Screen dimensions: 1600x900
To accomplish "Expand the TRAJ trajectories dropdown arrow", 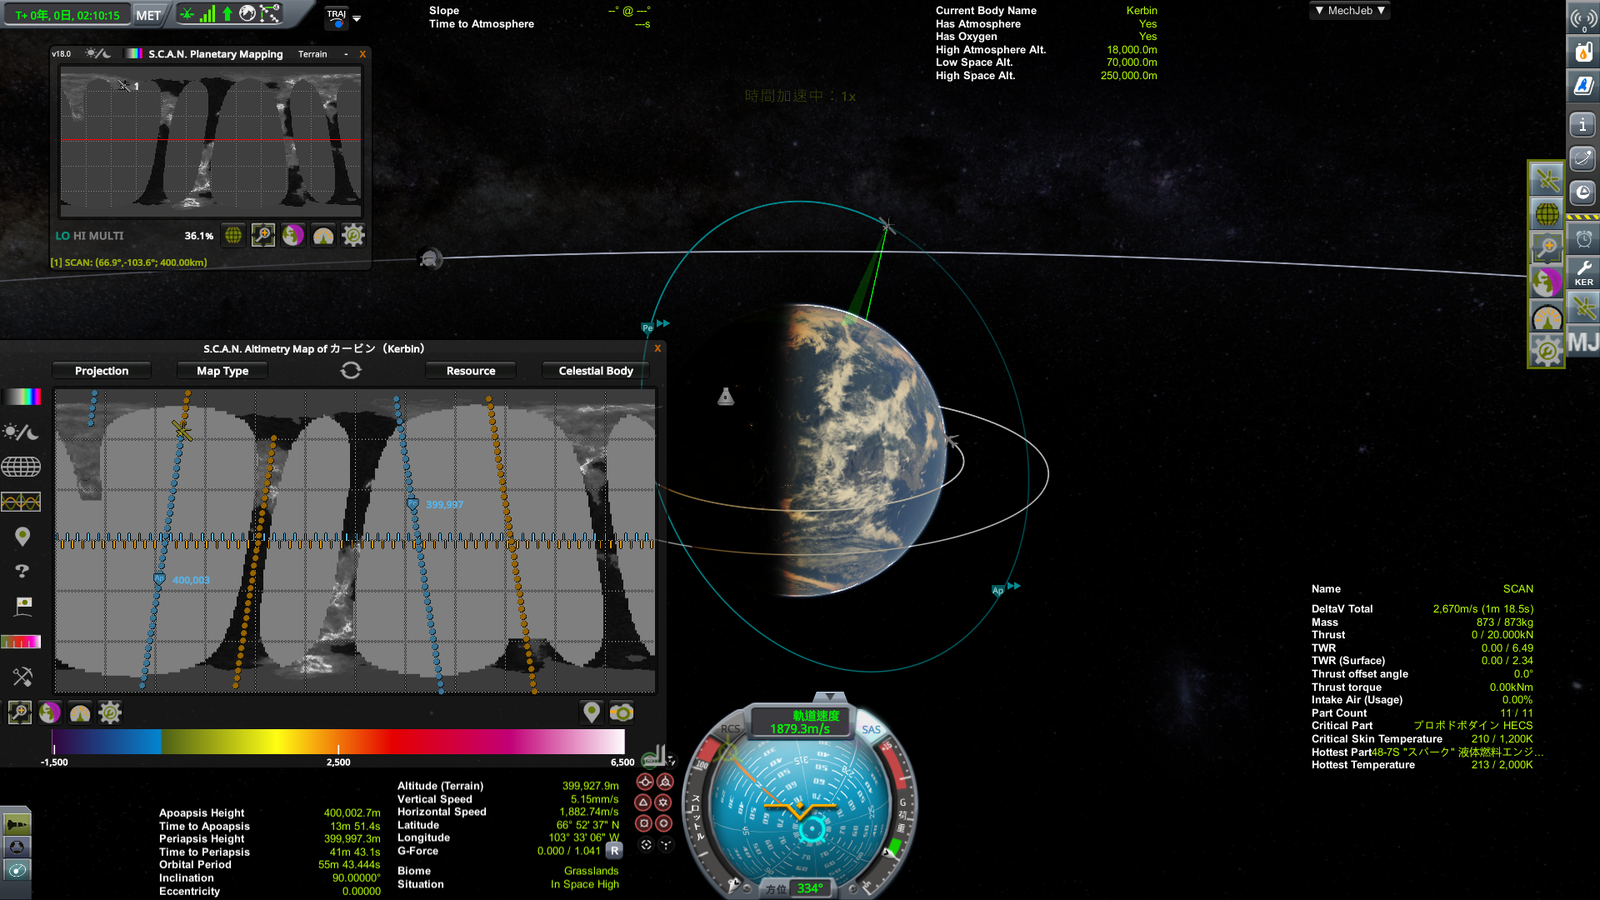I will click(357, 18).
